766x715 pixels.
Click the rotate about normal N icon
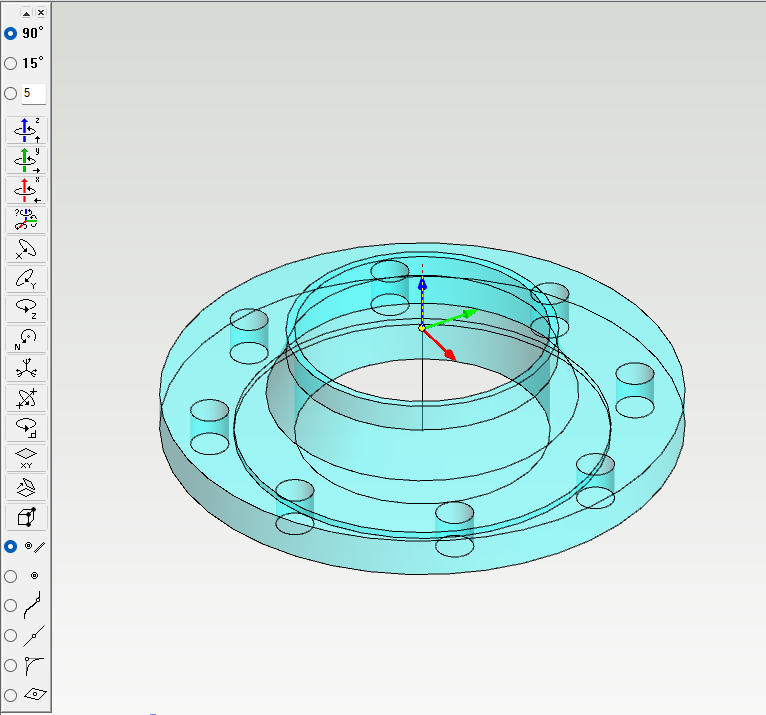26,339
